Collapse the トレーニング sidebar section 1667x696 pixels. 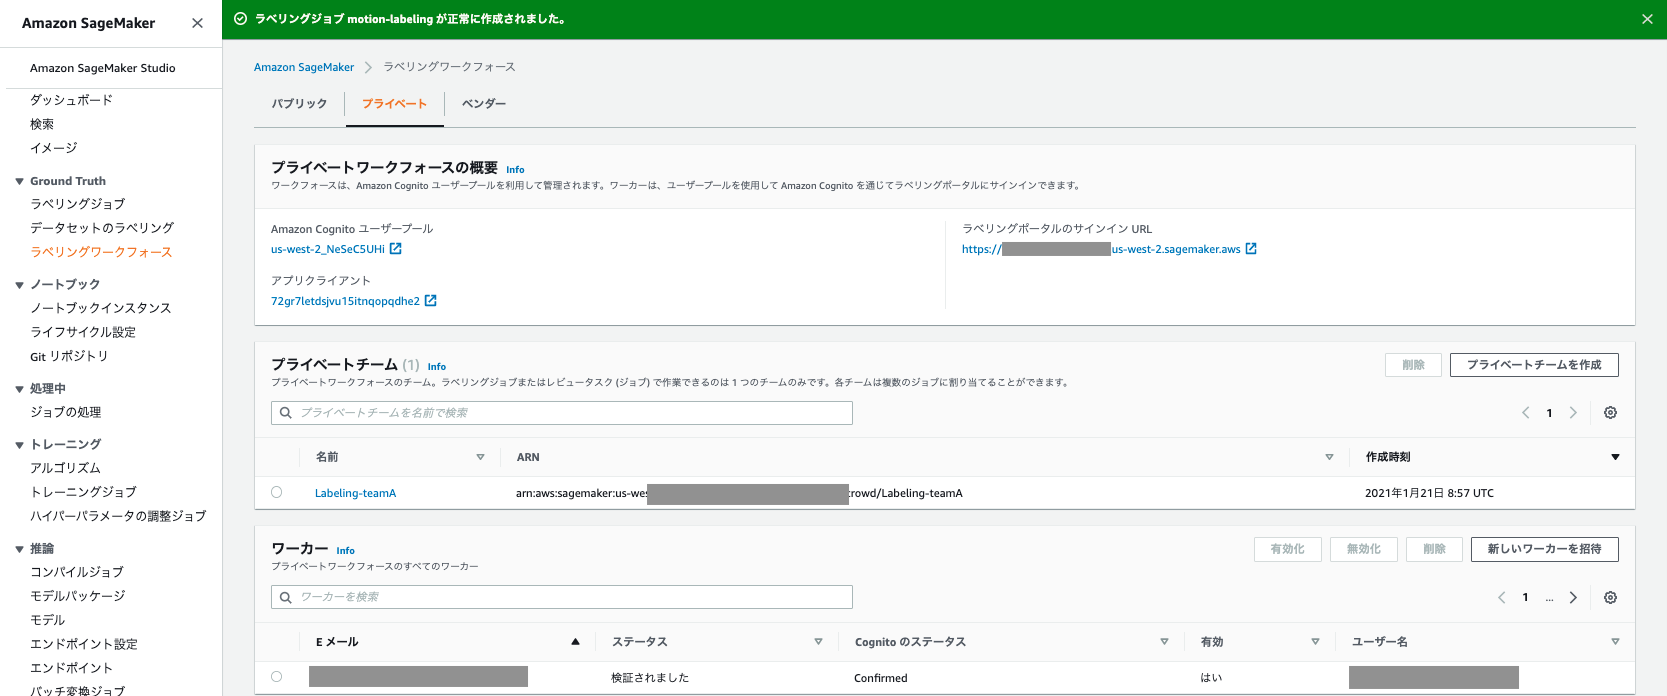[x=19, y=445]
